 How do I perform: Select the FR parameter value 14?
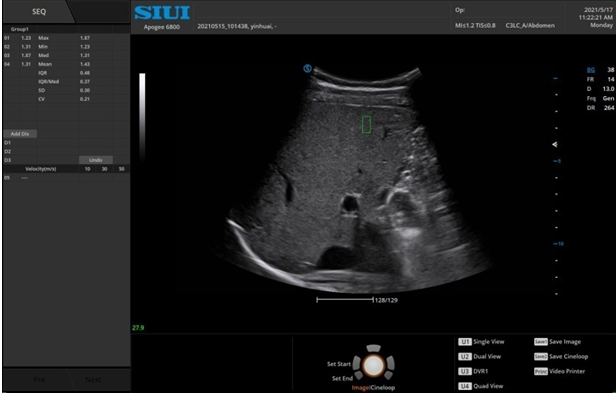point(610,79)
